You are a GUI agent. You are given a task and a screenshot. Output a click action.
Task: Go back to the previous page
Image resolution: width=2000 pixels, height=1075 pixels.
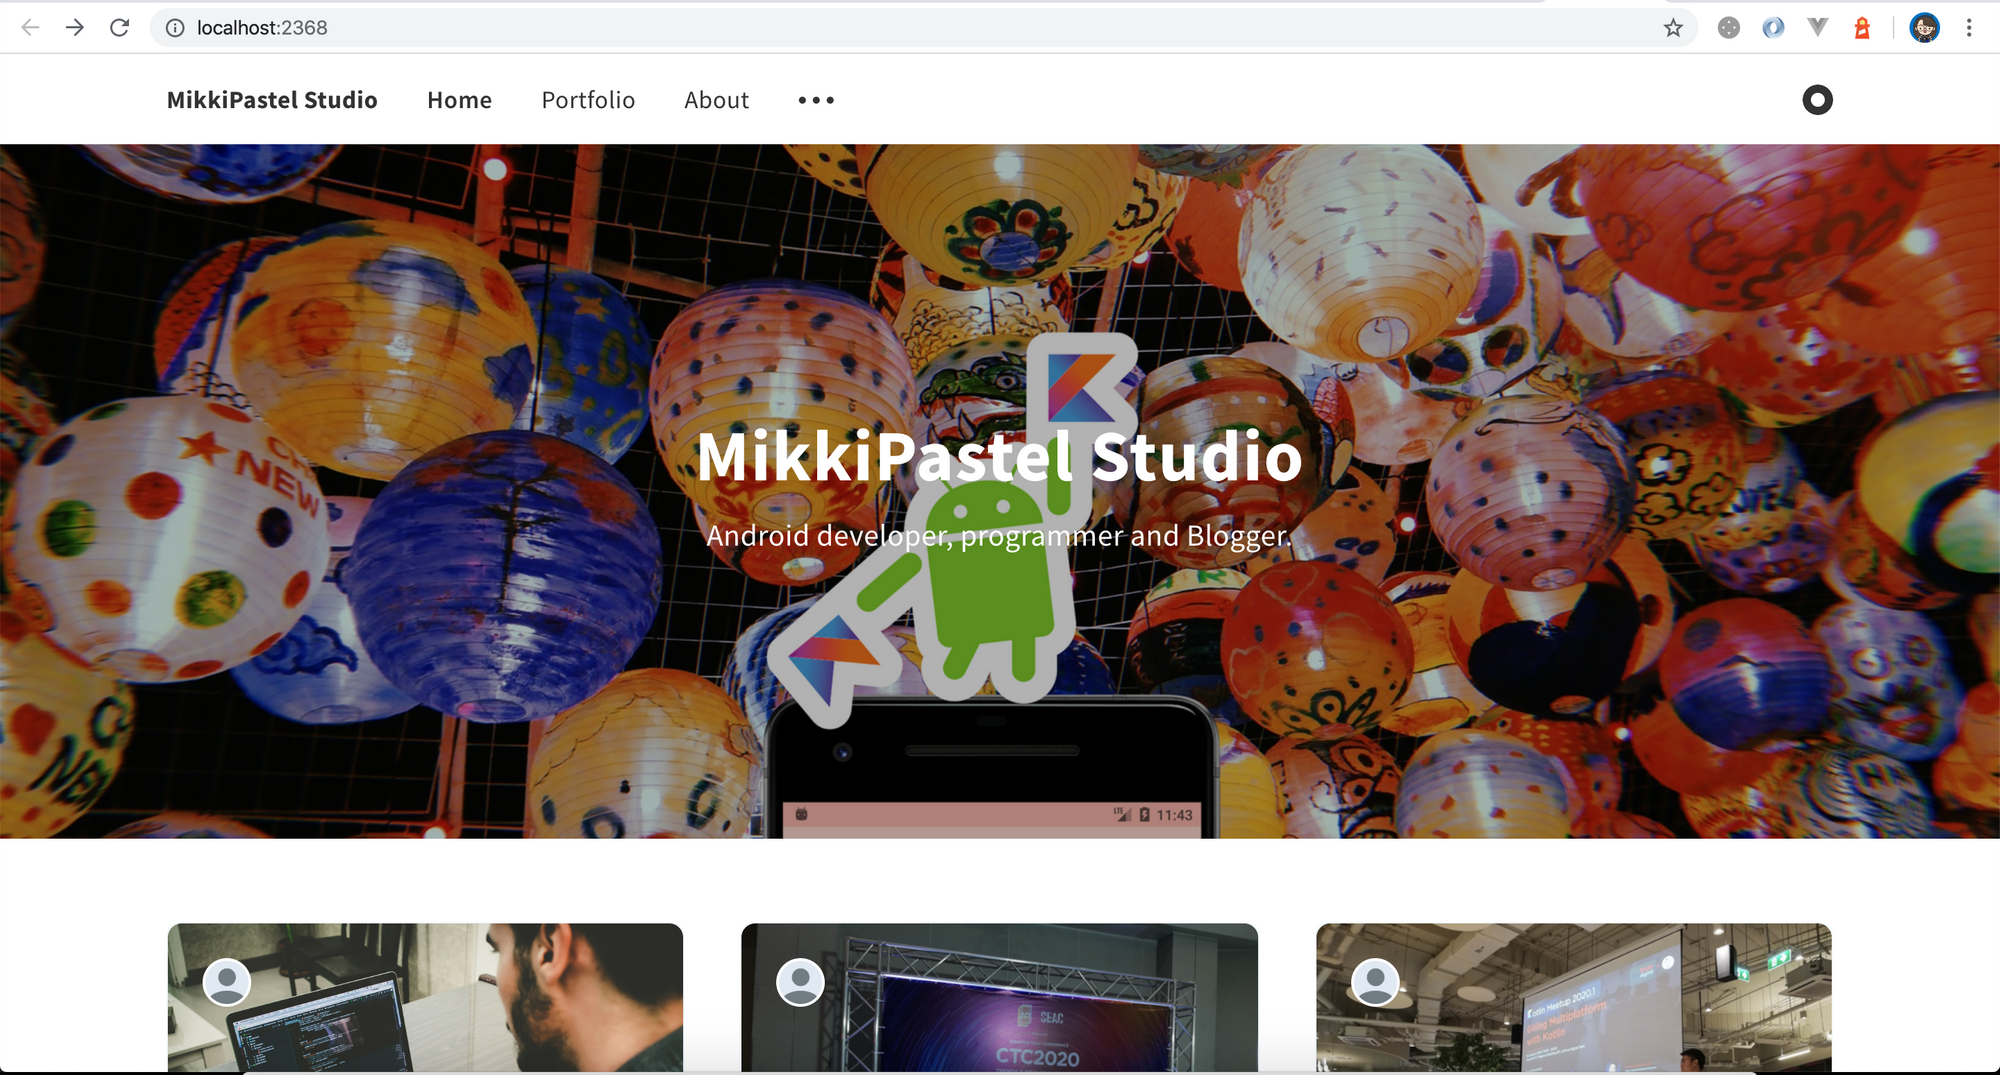coord(30,28)
